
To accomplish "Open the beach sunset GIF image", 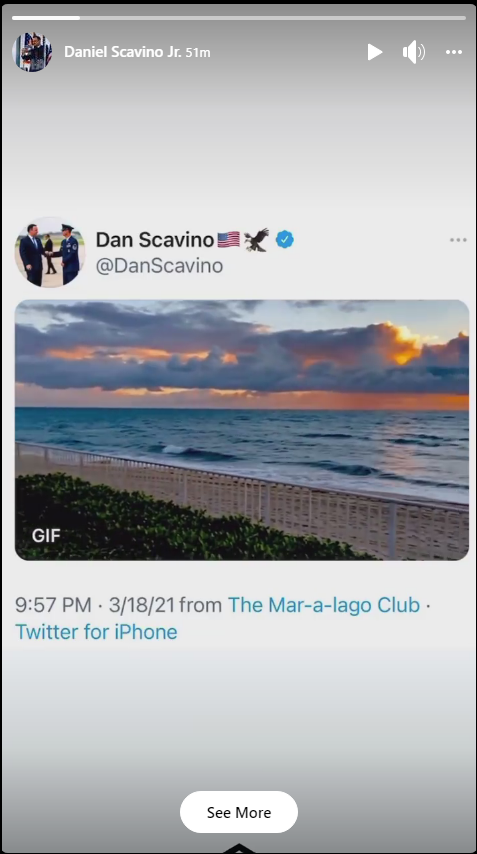I will pos(242,430).
